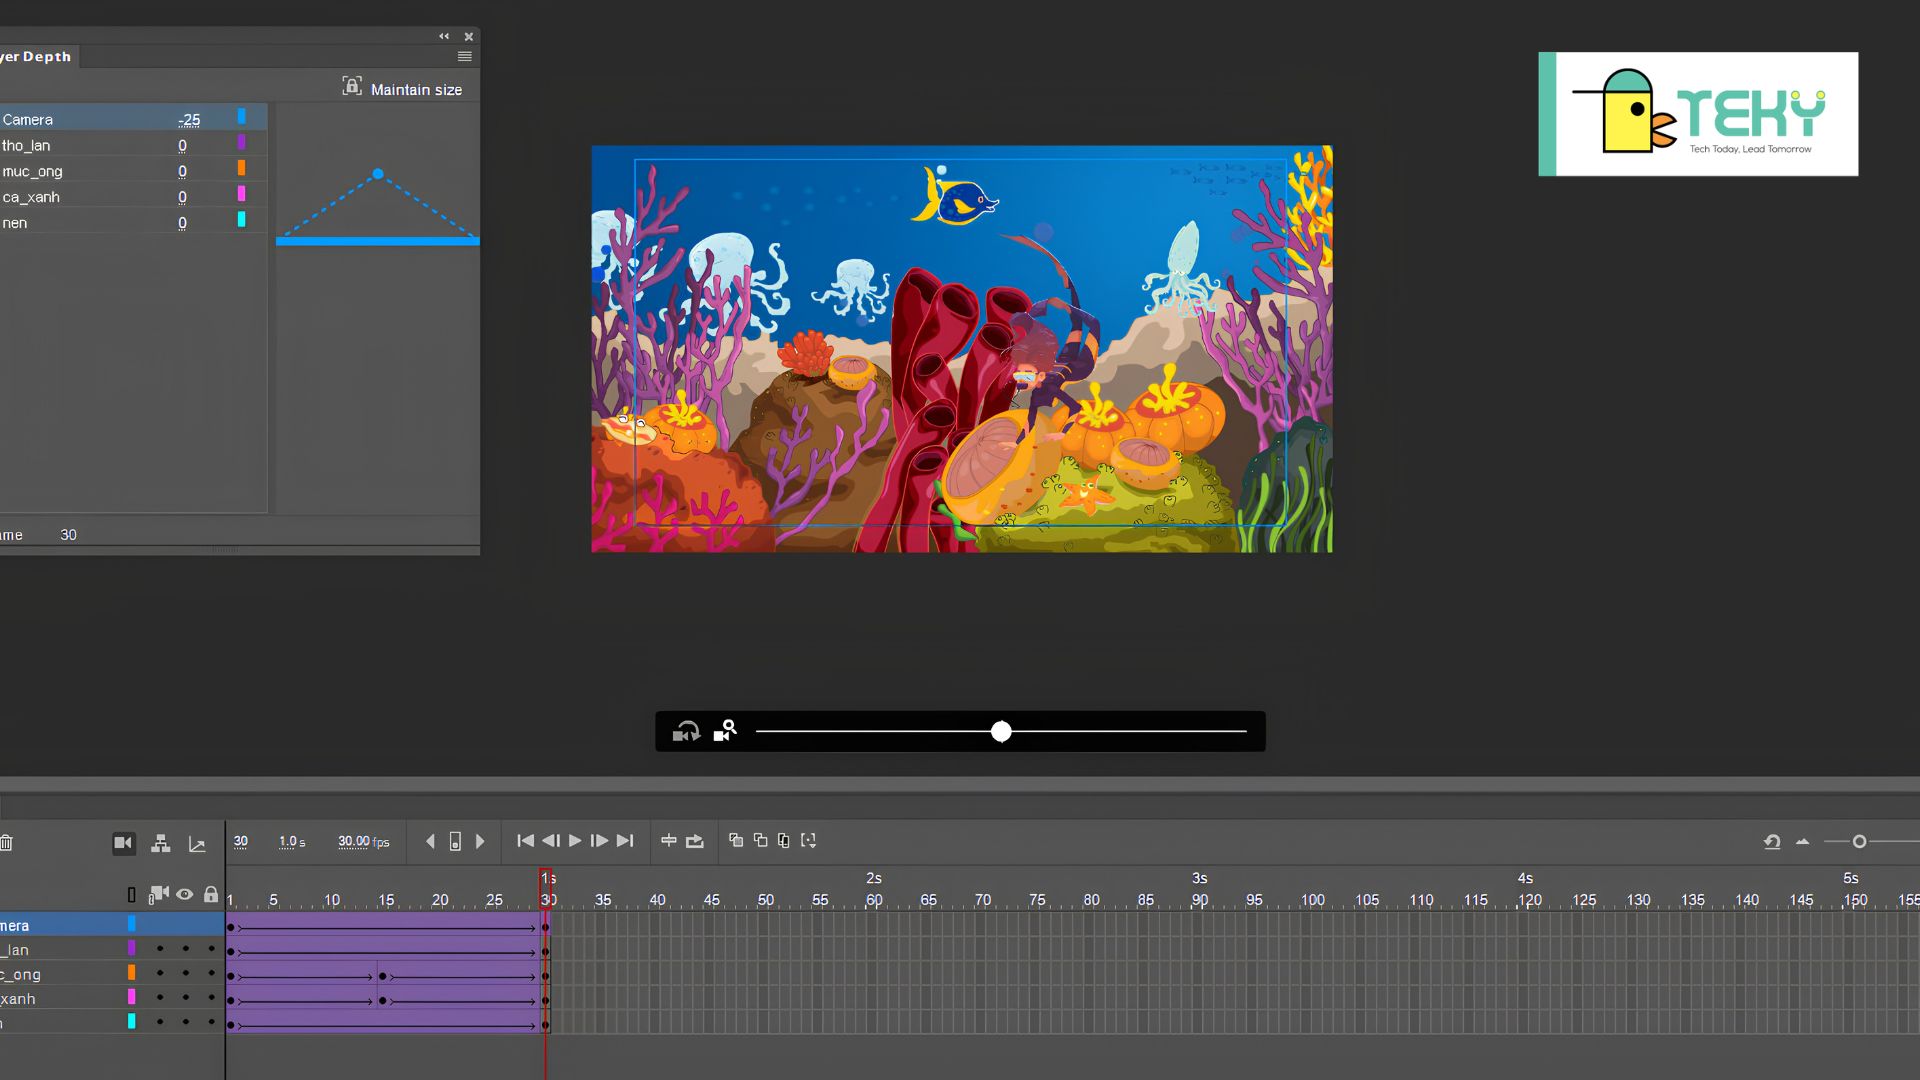Open the modify markers icon
1920x1080 pixels.
pos(809,840)
